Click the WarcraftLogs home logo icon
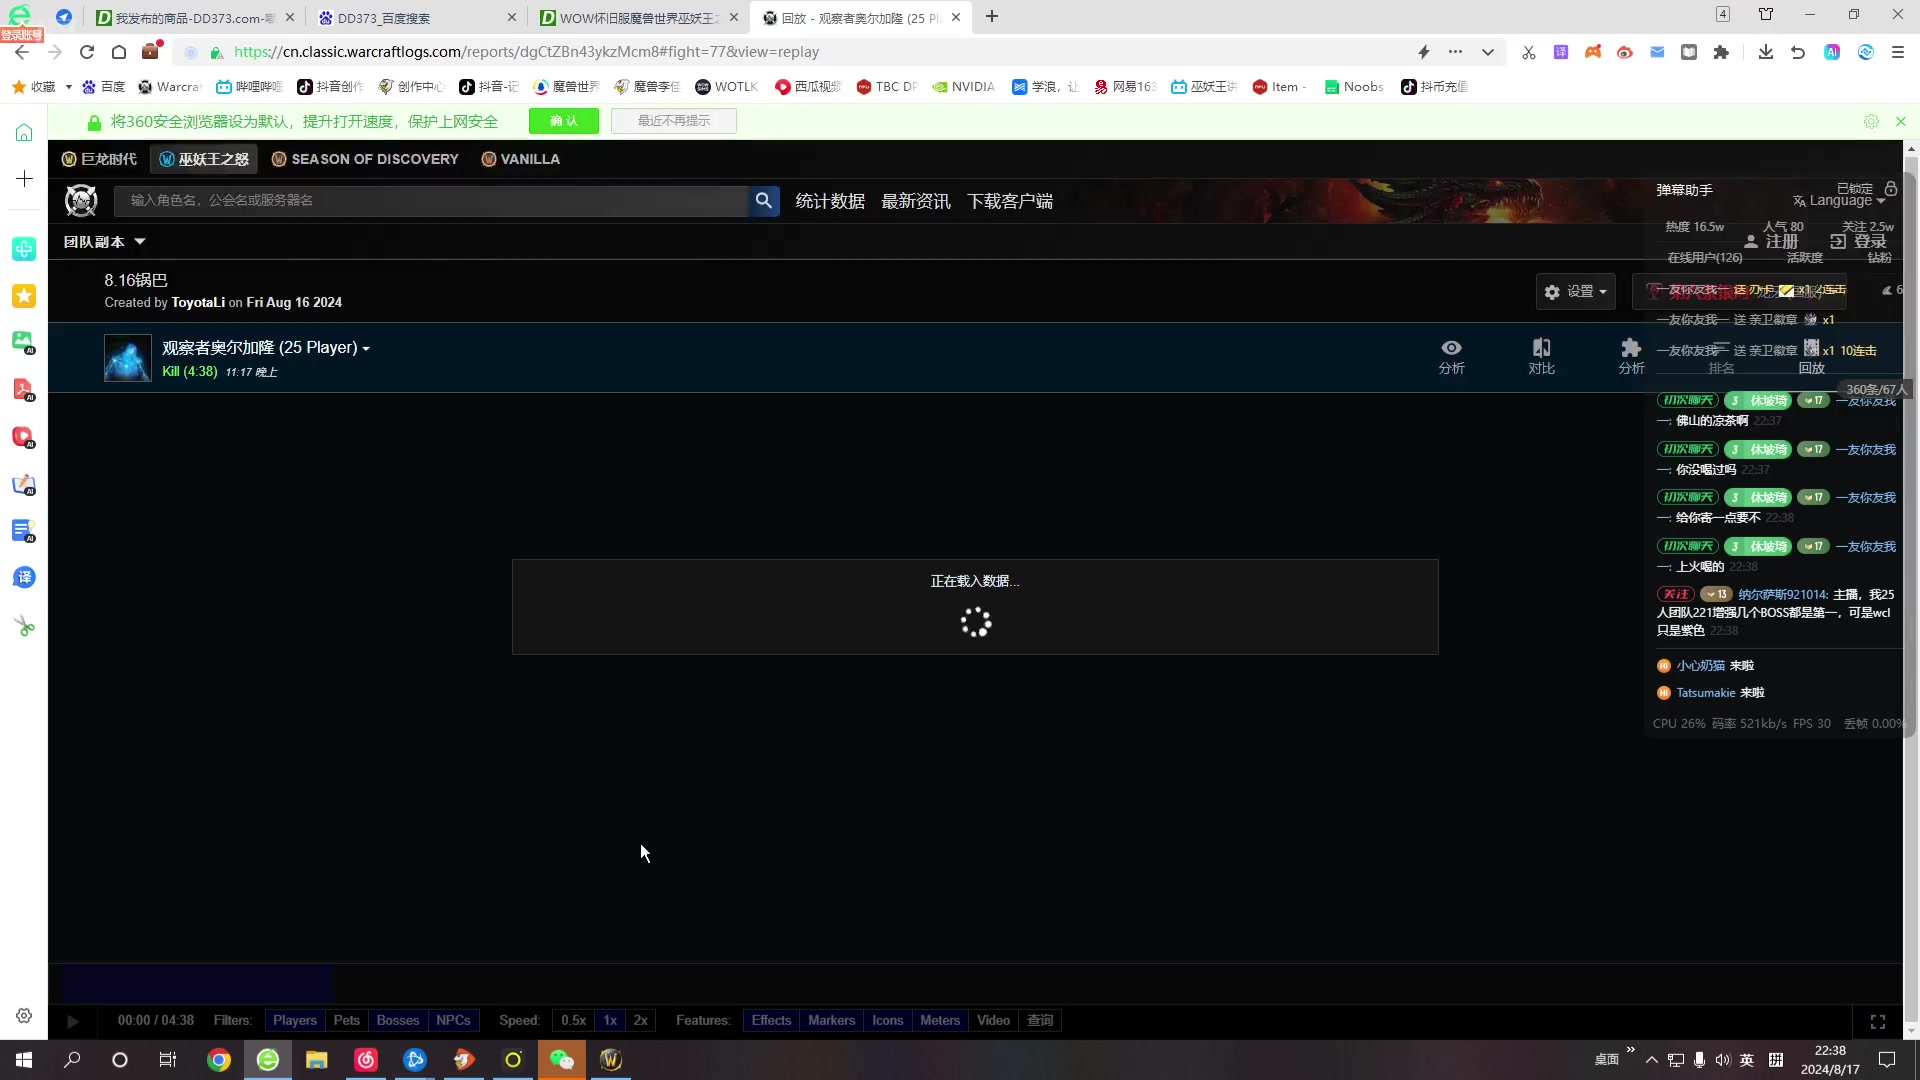Image resolution: width=1920 pixels, height=1080 pixels. pos(82,199)
